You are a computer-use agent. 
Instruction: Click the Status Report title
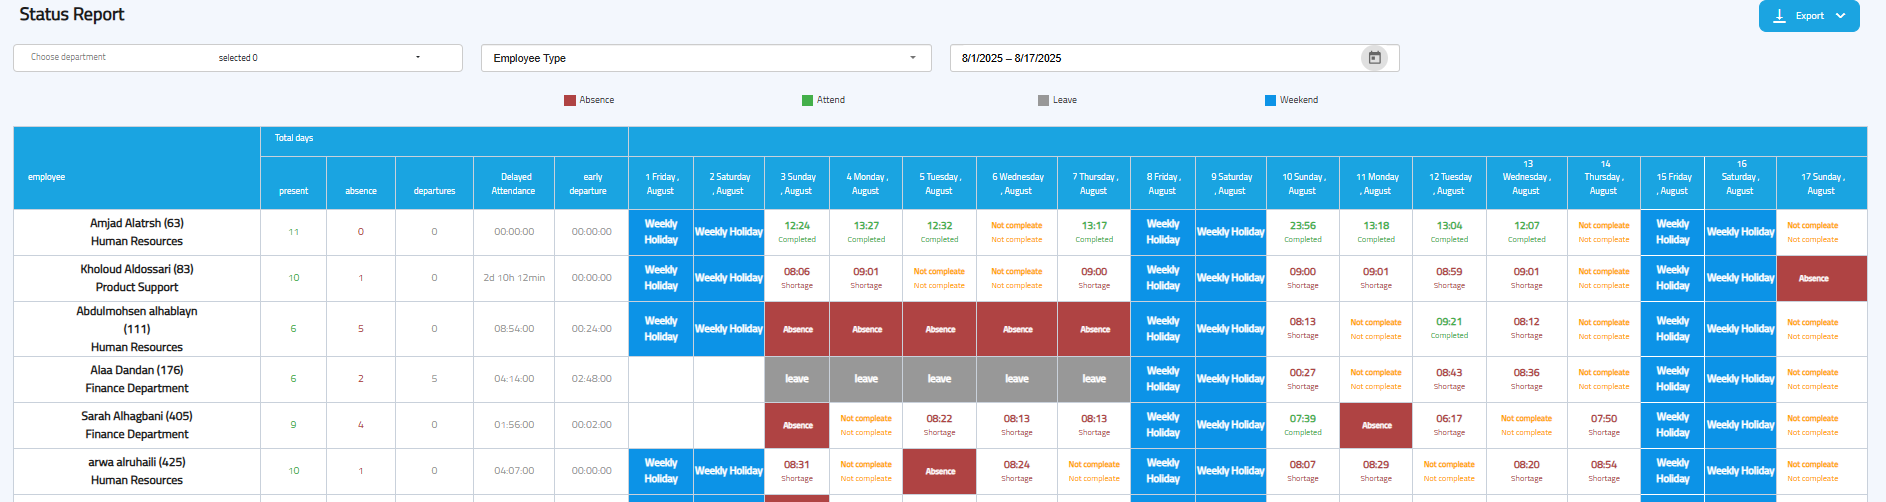[72, 14]
